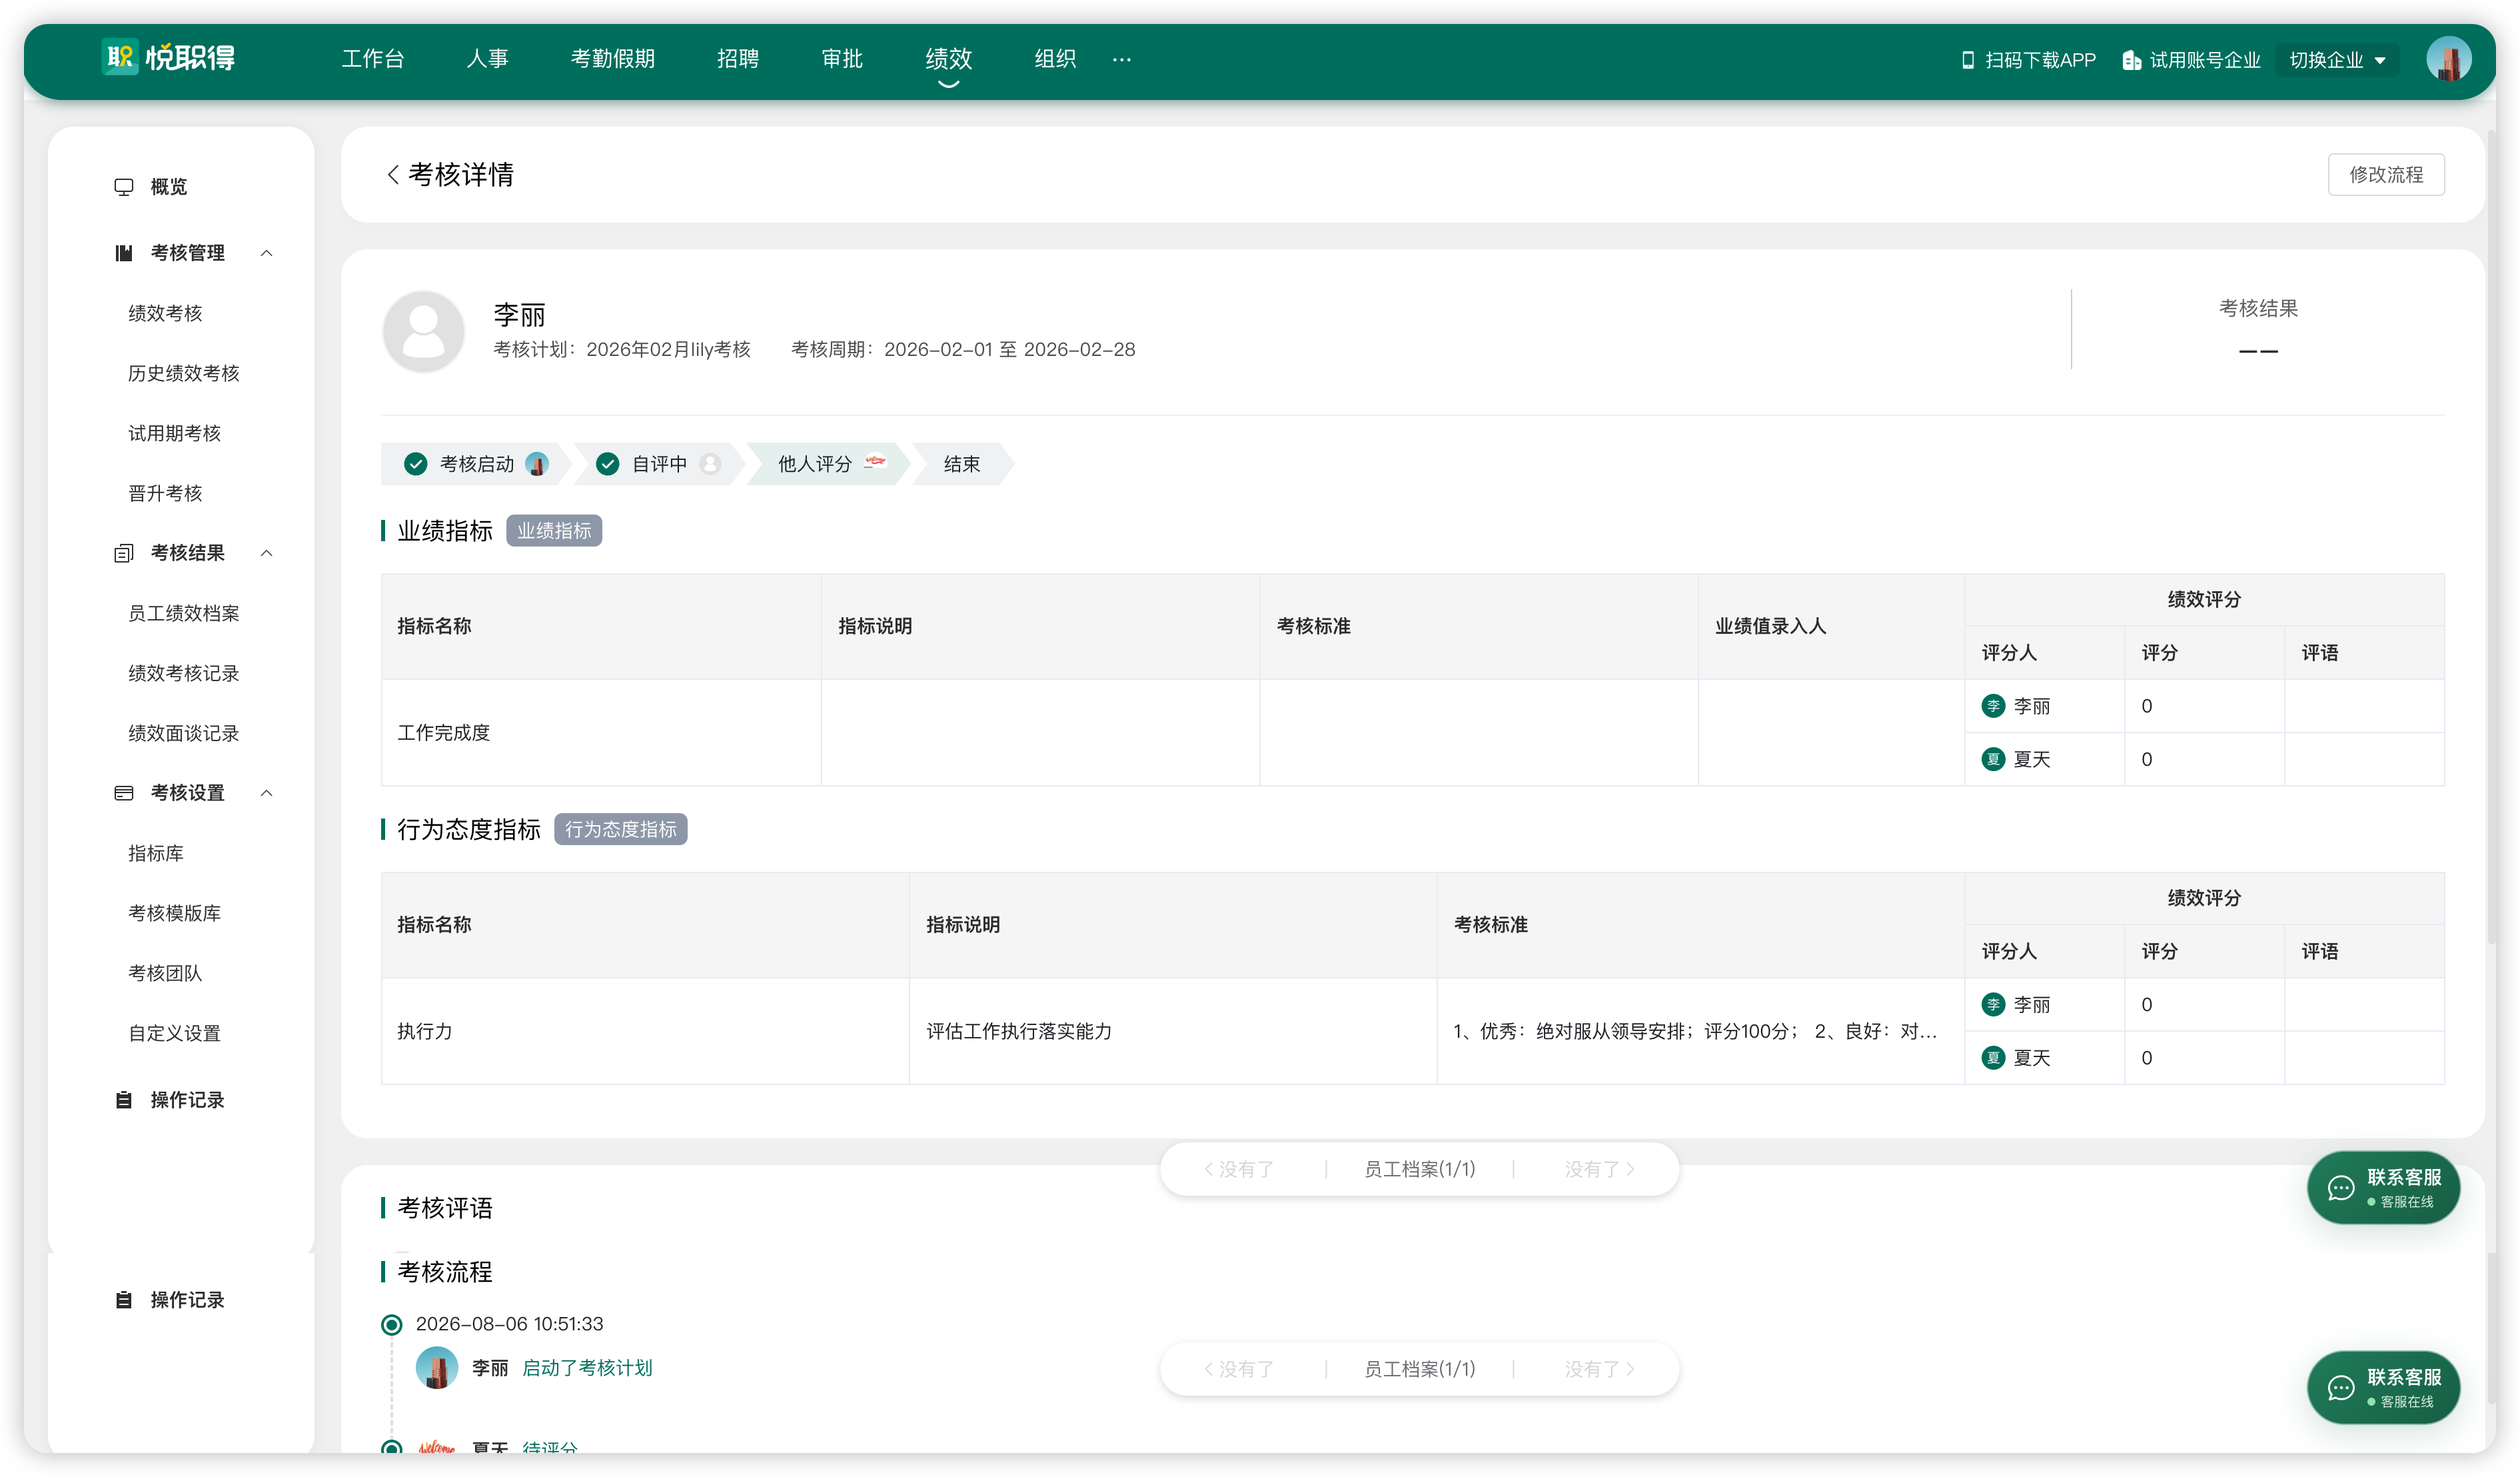Click avatar in 他人评分 step
The height and width of the screenshot is (1477, 2520).
(875, 462)
